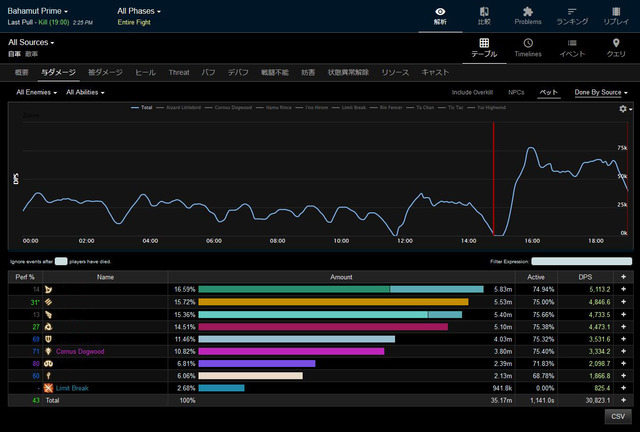Click the job icon in the 15.72% row
The width and height of the screenshot is (640, 432).
point(49,302)
